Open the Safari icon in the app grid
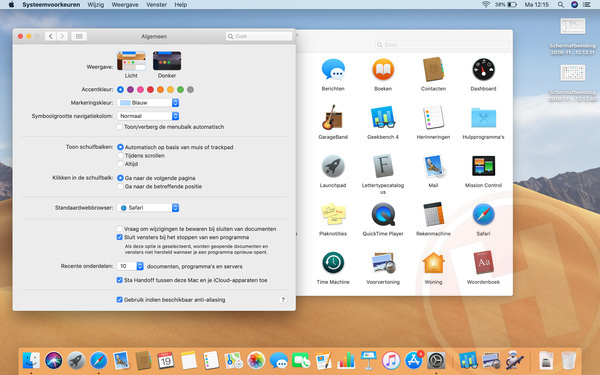The width and height of the screenshot is (600, 375). point(483,214)
